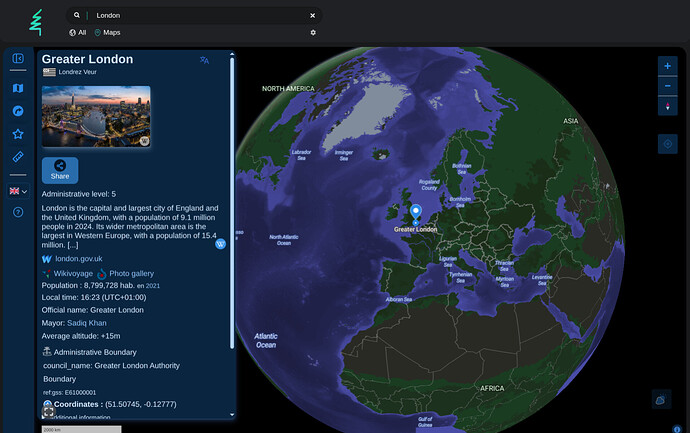690x433 pixels.
Task: Click fullscreen expand icon in panel corner
Action: click(x=48, y=412)
